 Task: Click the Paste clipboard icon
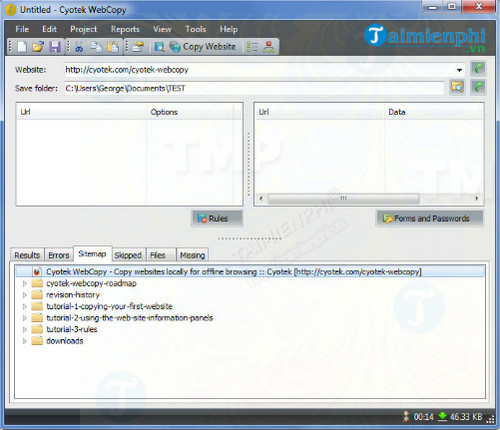(113, 47)
